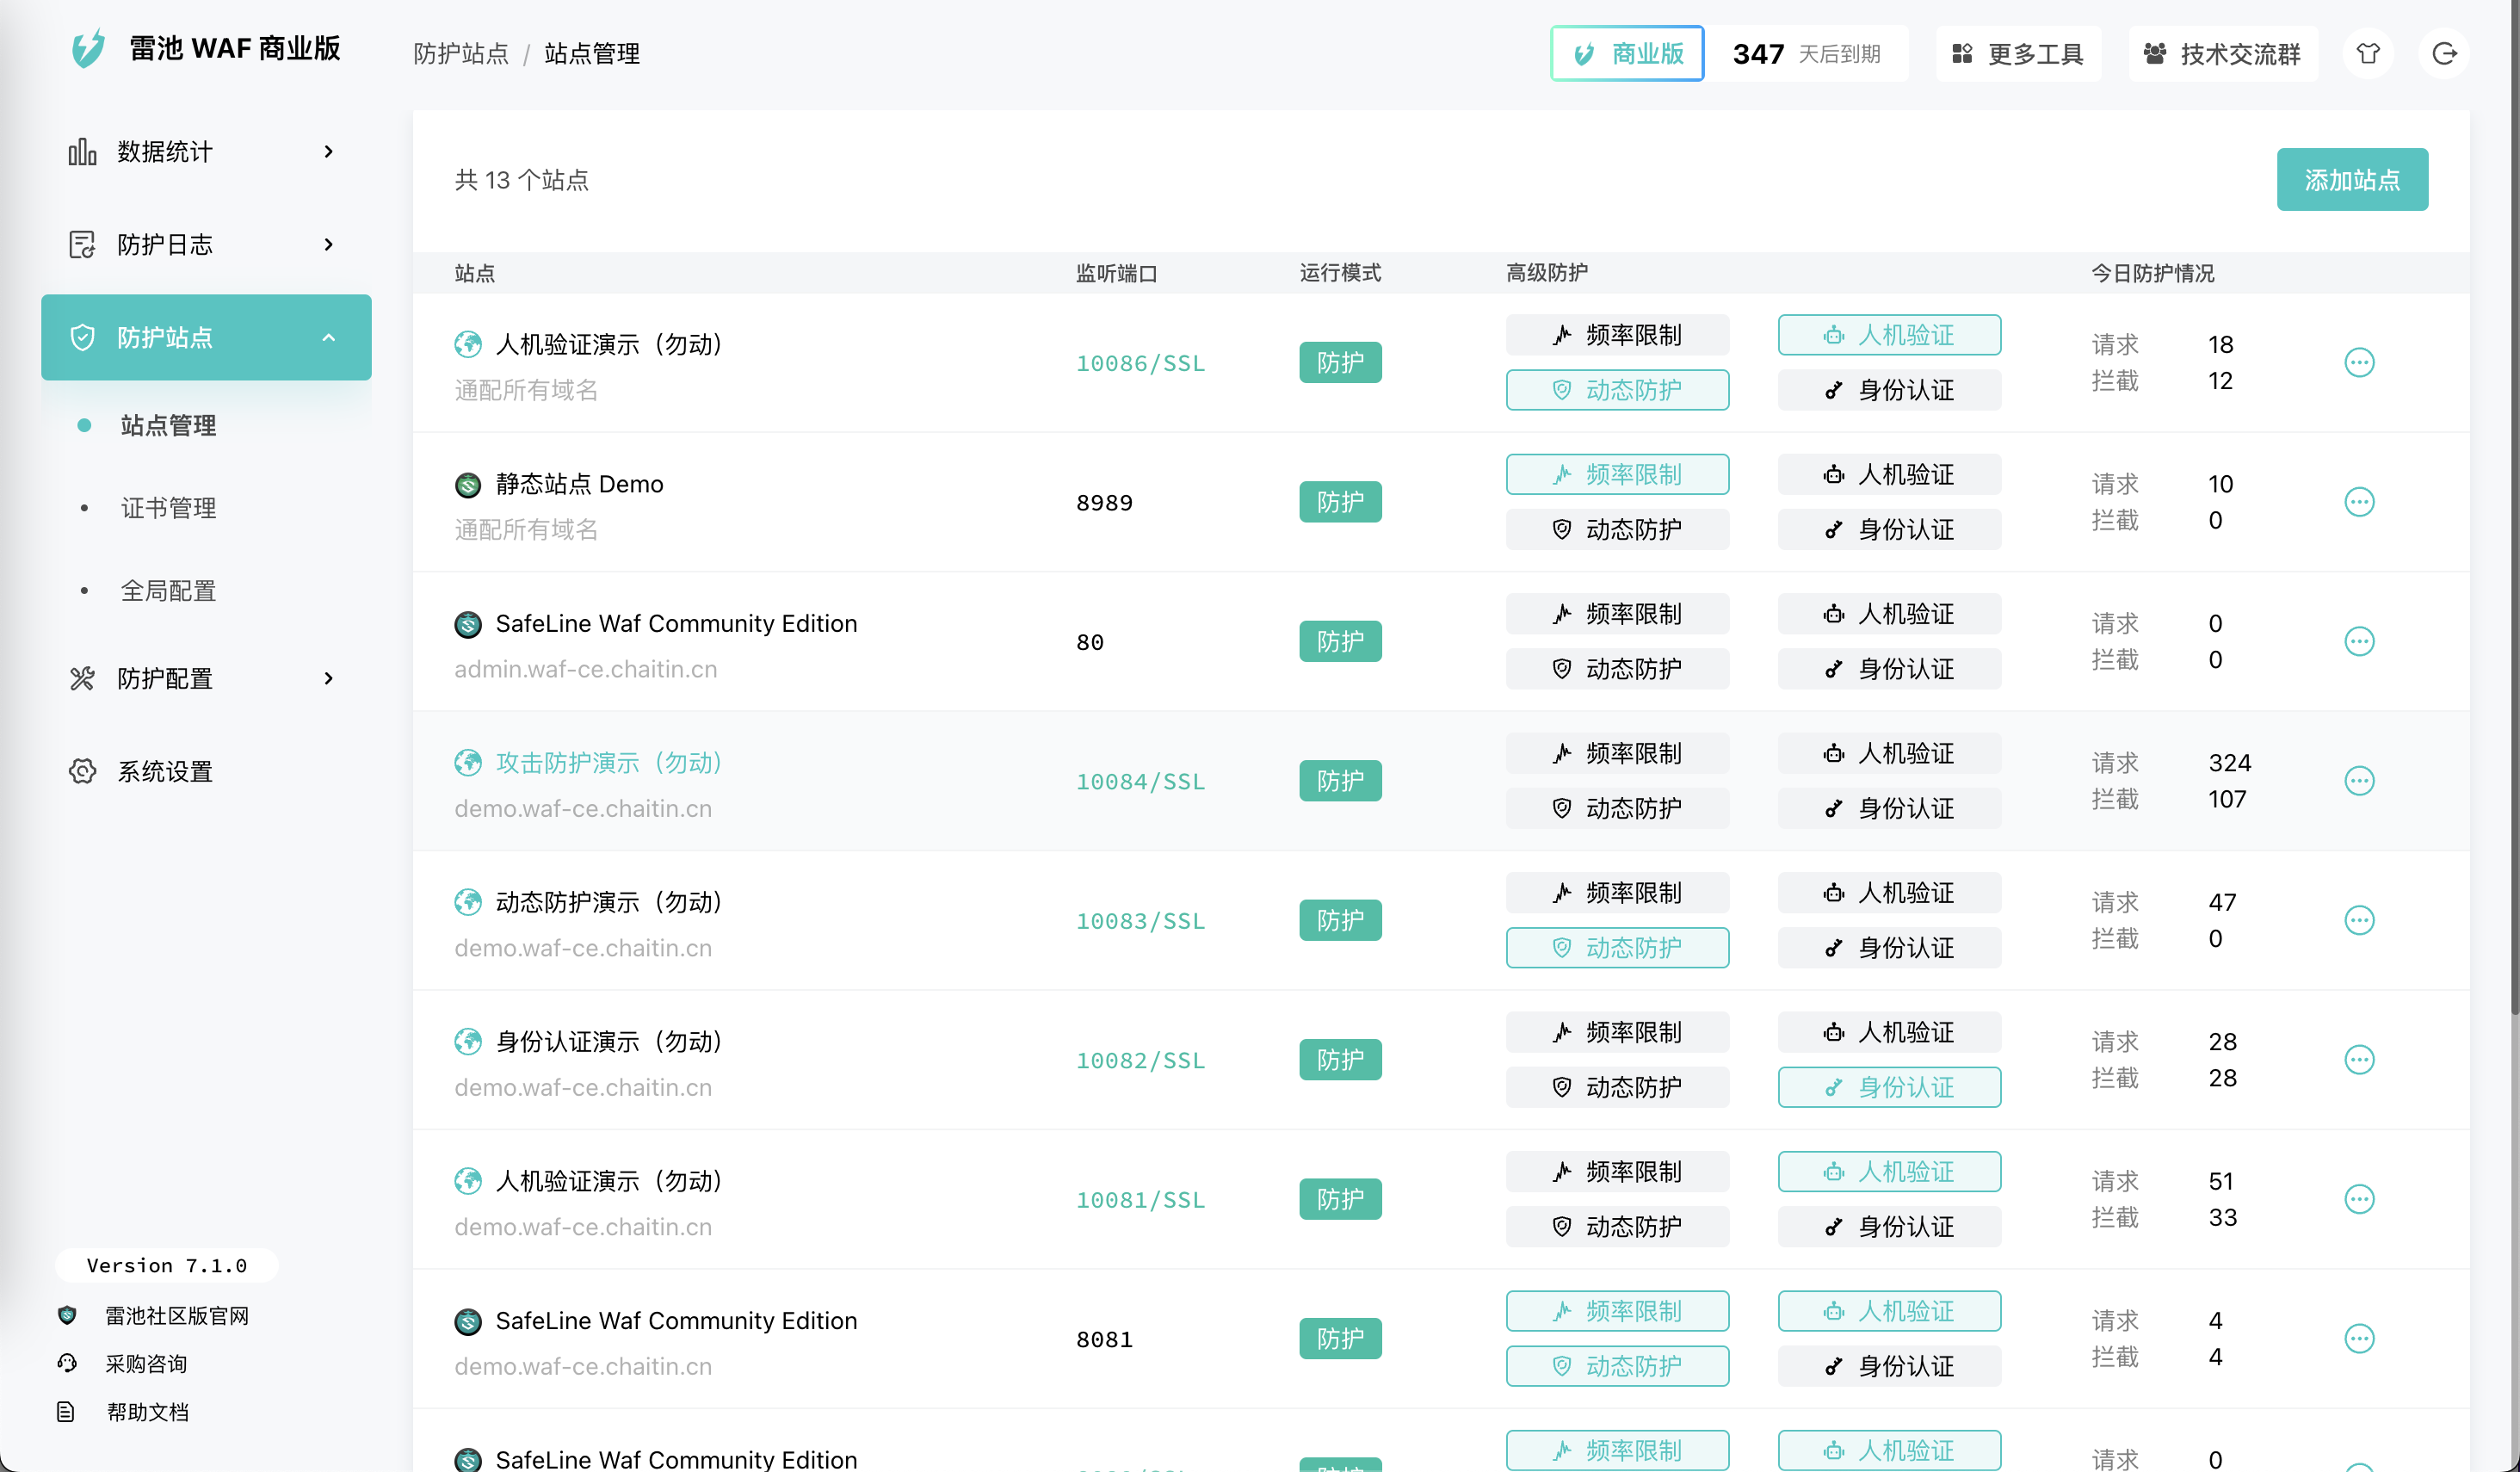Click the 添加站点 button
The height and width of the screenshot is (1472, 2520).
(2351, 180)
